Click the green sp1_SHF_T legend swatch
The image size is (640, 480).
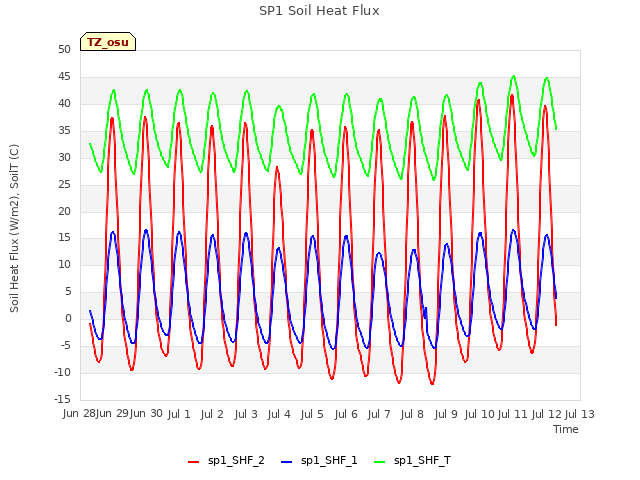coord(379,462)
